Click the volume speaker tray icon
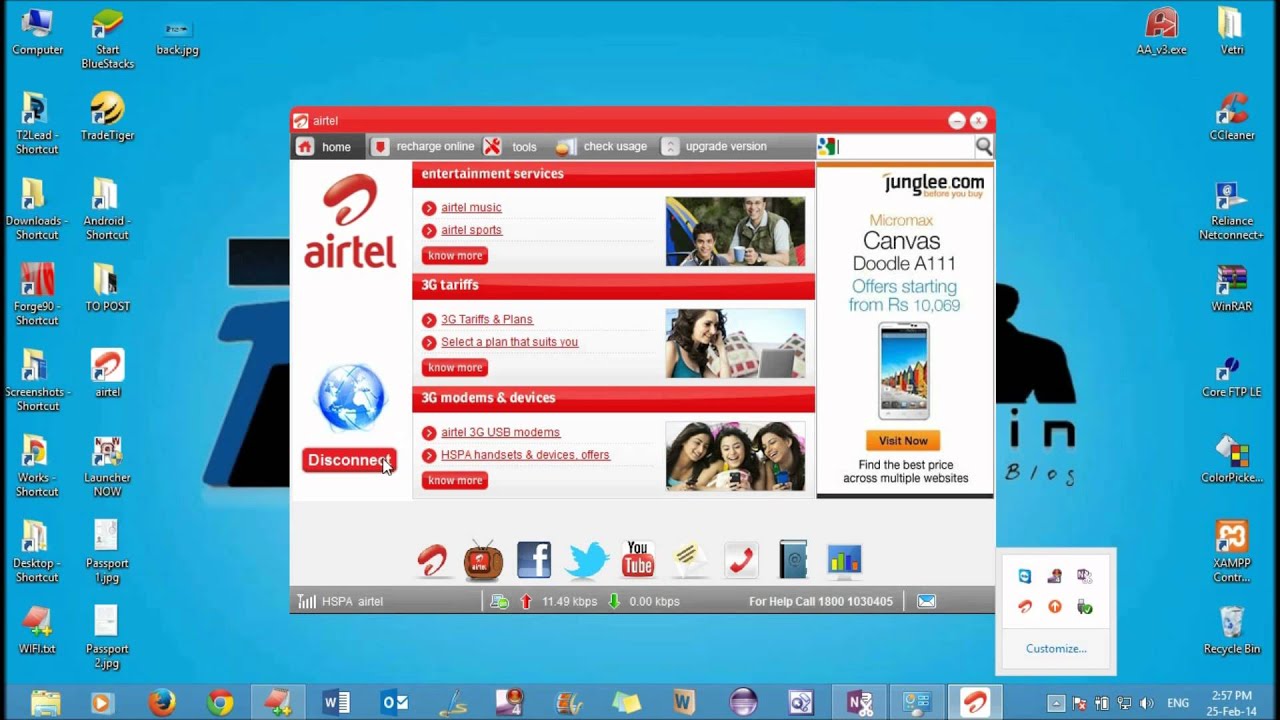 coord(1146,703)
